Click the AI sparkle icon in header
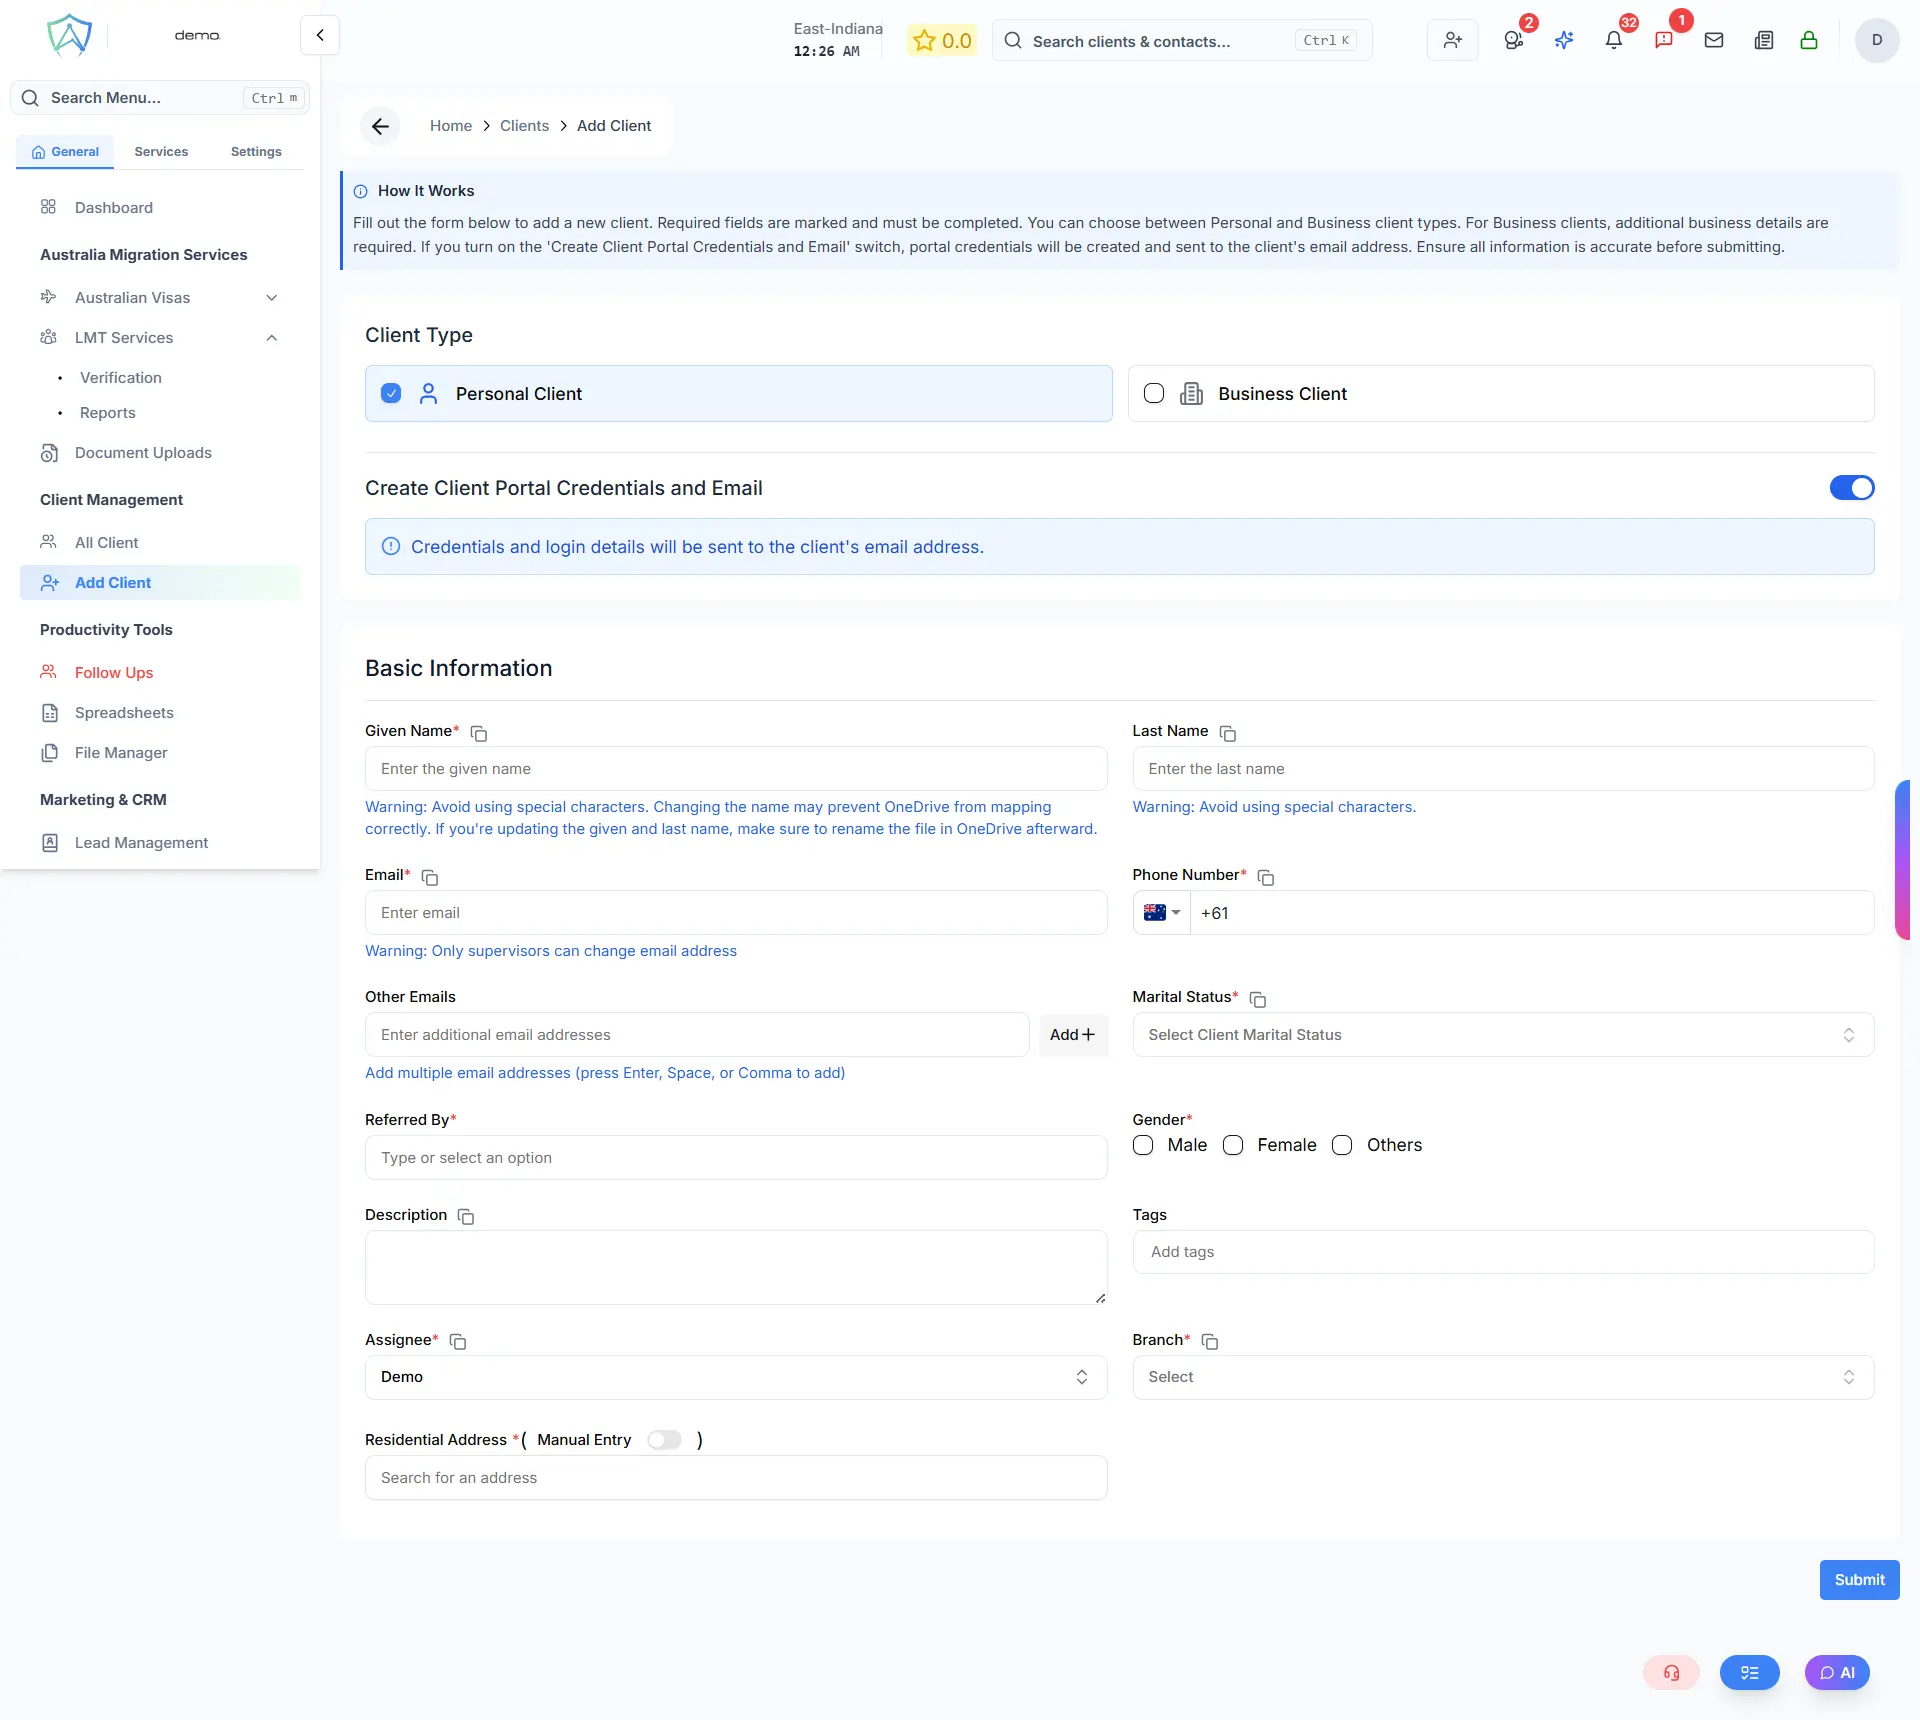1920x1720 pixels. coord(1564,40)
